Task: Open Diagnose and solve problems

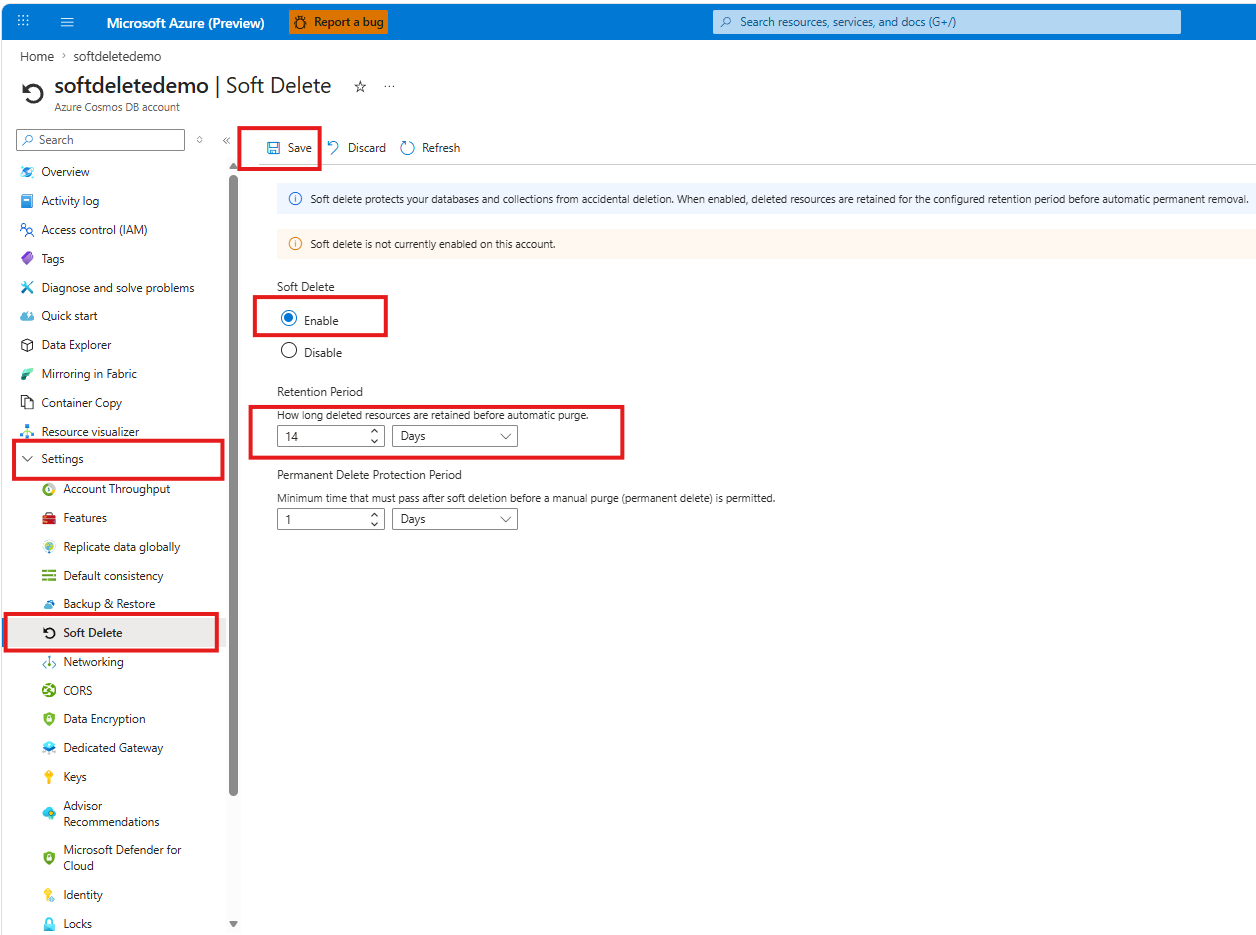Action: [x=118, y=288]
